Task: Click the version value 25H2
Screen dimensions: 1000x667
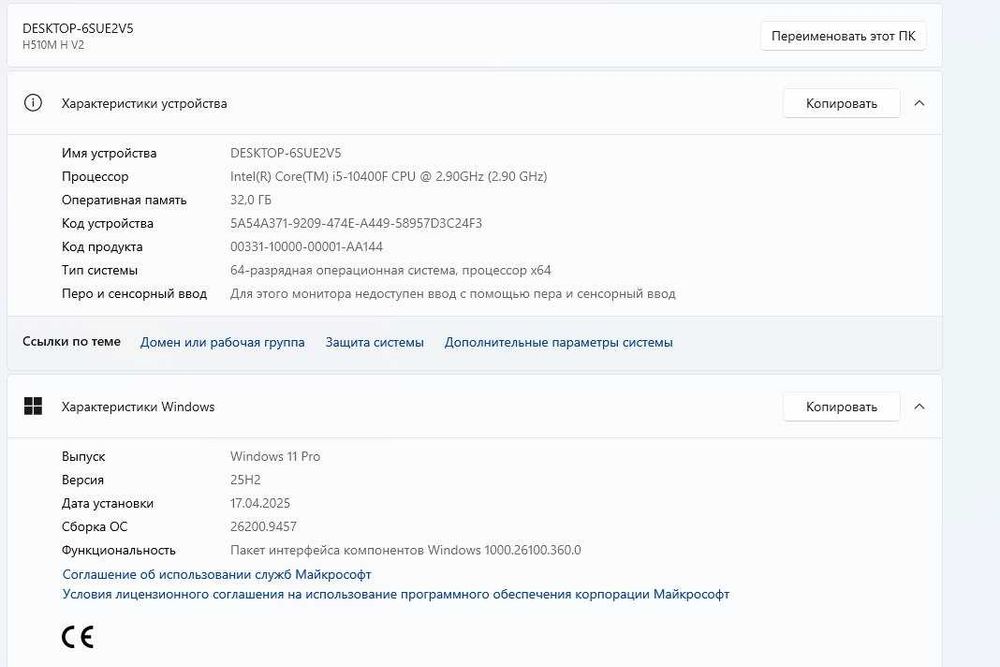Action: click(x=246, y=480)
